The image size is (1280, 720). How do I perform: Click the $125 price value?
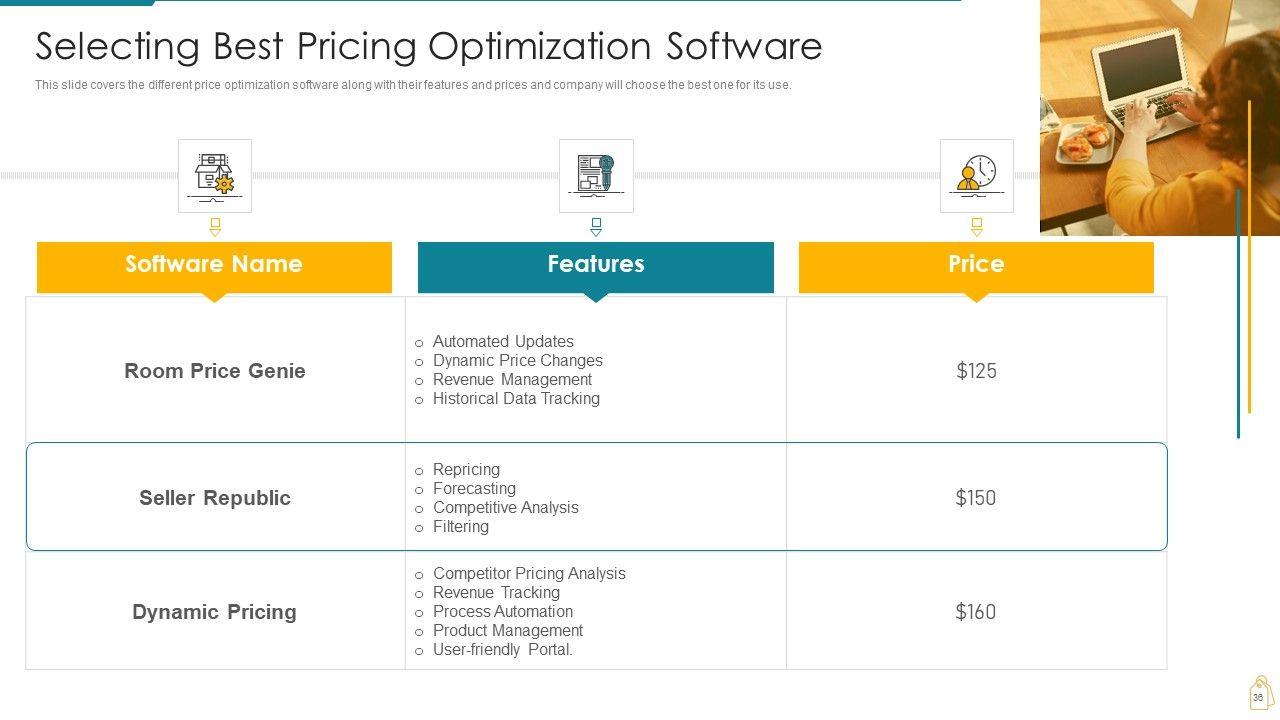pyautogui.click(x=976, y=371)
